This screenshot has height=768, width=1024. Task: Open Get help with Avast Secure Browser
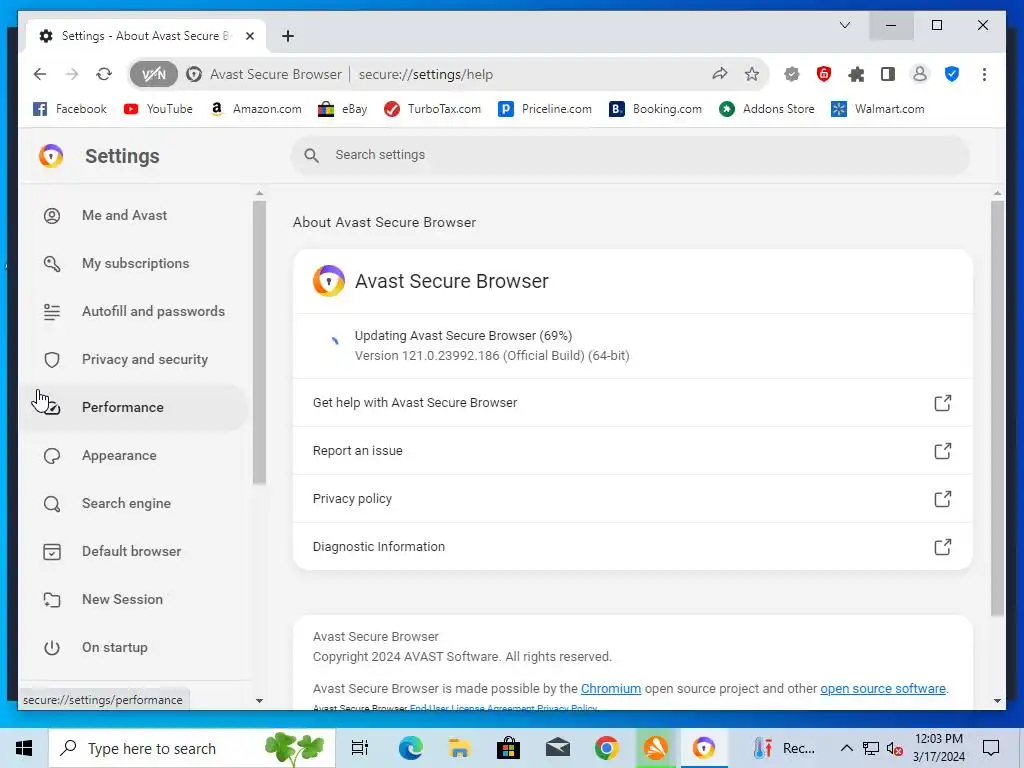pos(632,403)
